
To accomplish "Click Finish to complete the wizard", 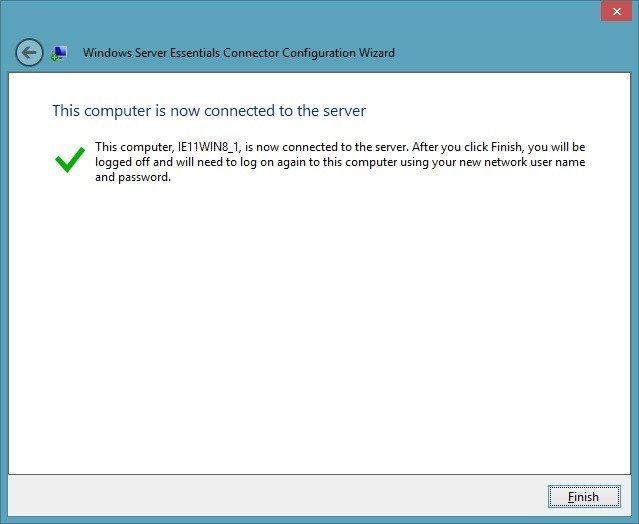I will pos(584,497).
